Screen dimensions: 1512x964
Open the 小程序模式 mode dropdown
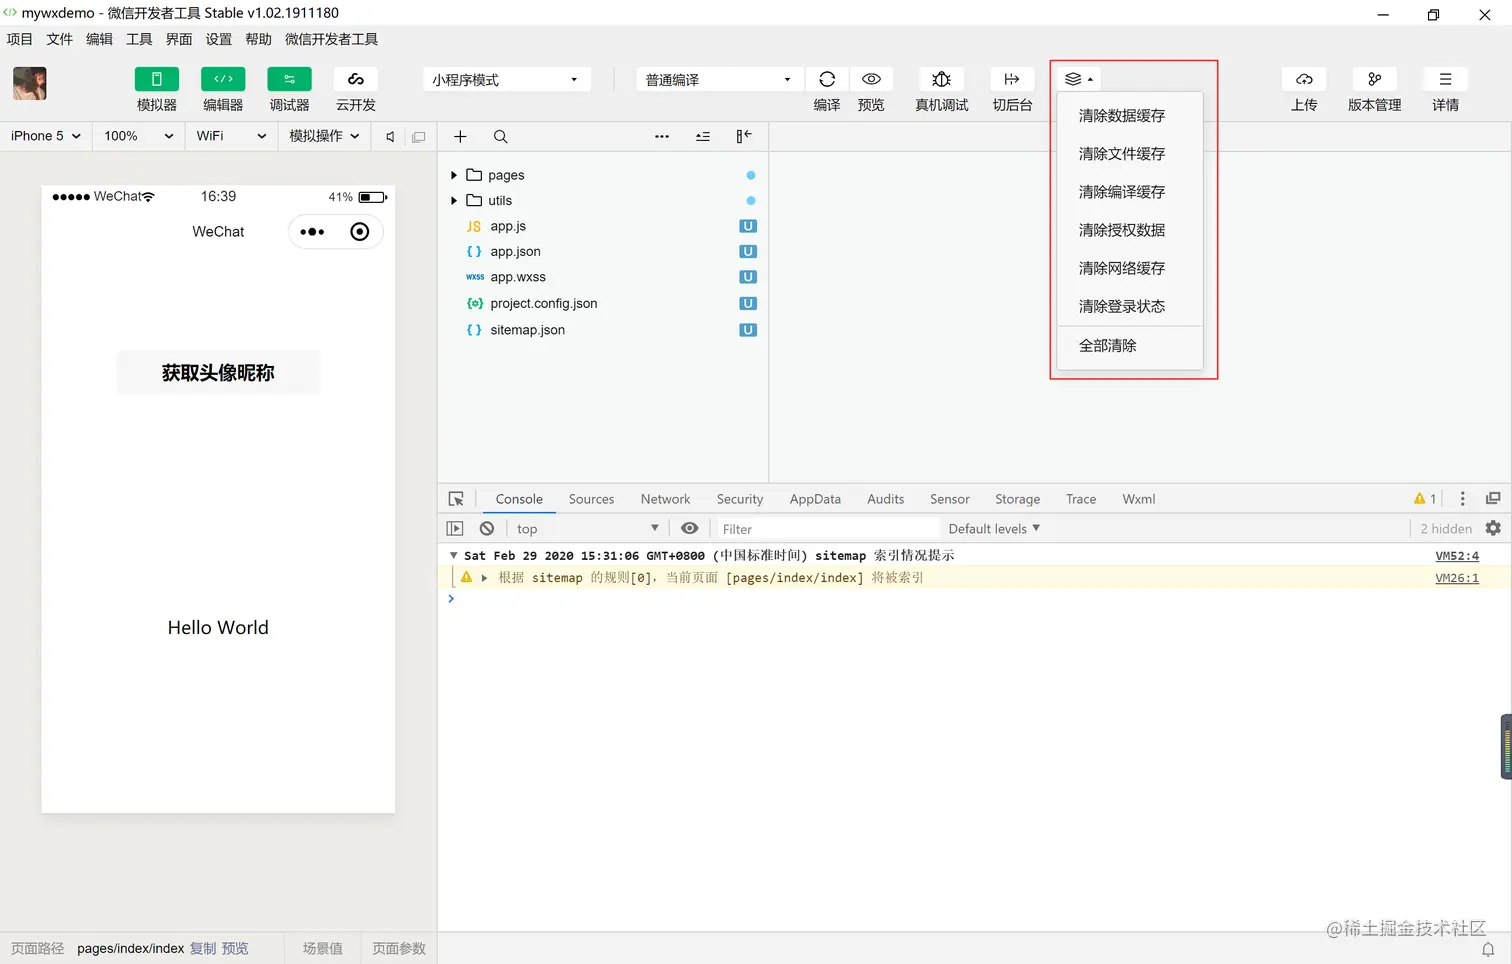(x=506, y=80)
